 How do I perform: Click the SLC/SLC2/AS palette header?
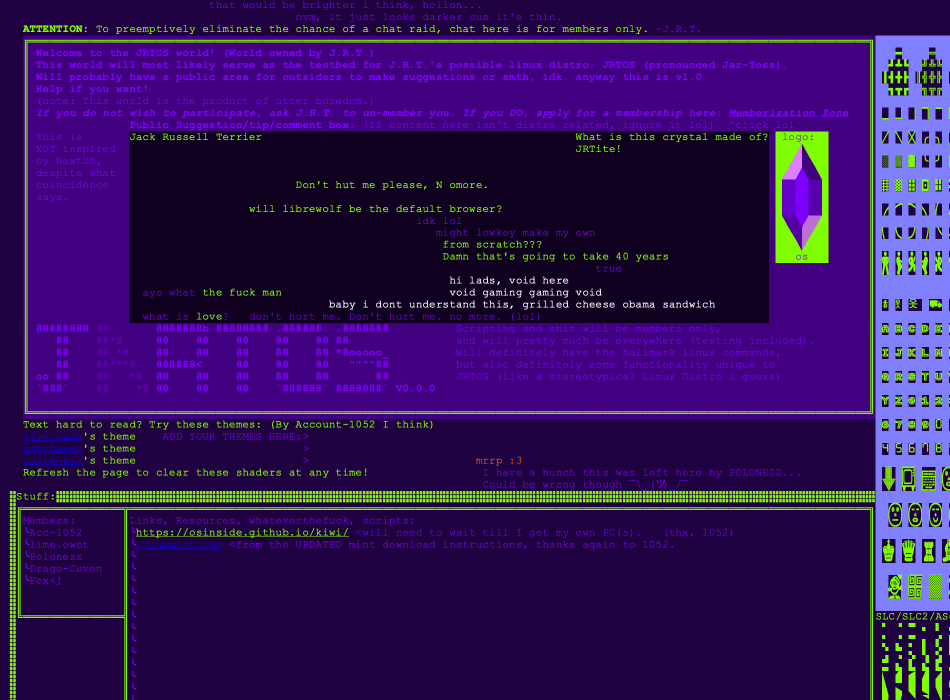pos(912,617)
